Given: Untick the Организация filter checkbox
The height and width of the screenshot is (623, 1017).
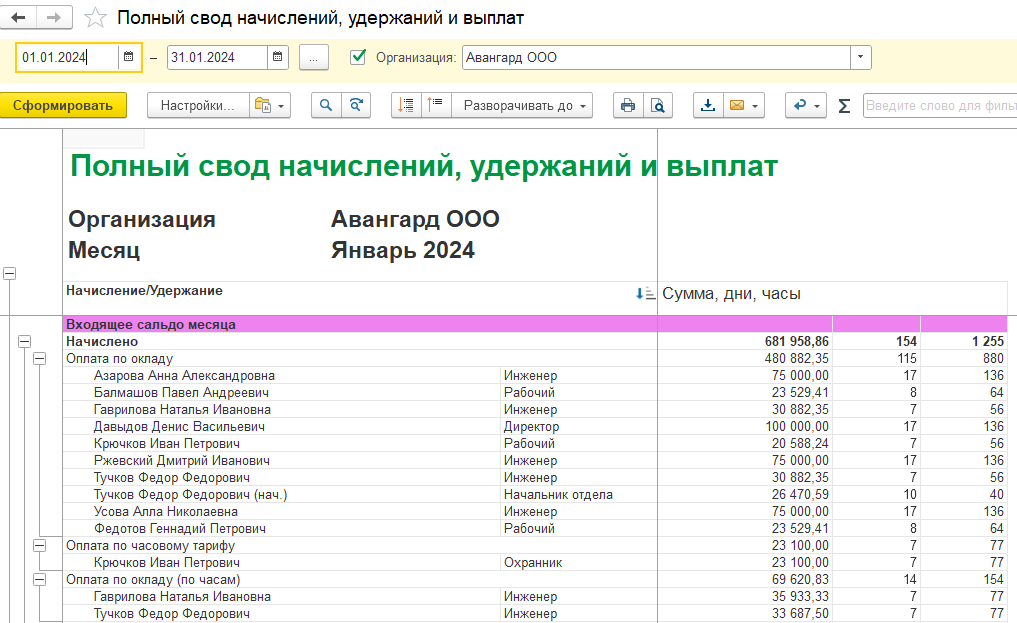Looking at the screenshot, I should (x=358, y=57).
